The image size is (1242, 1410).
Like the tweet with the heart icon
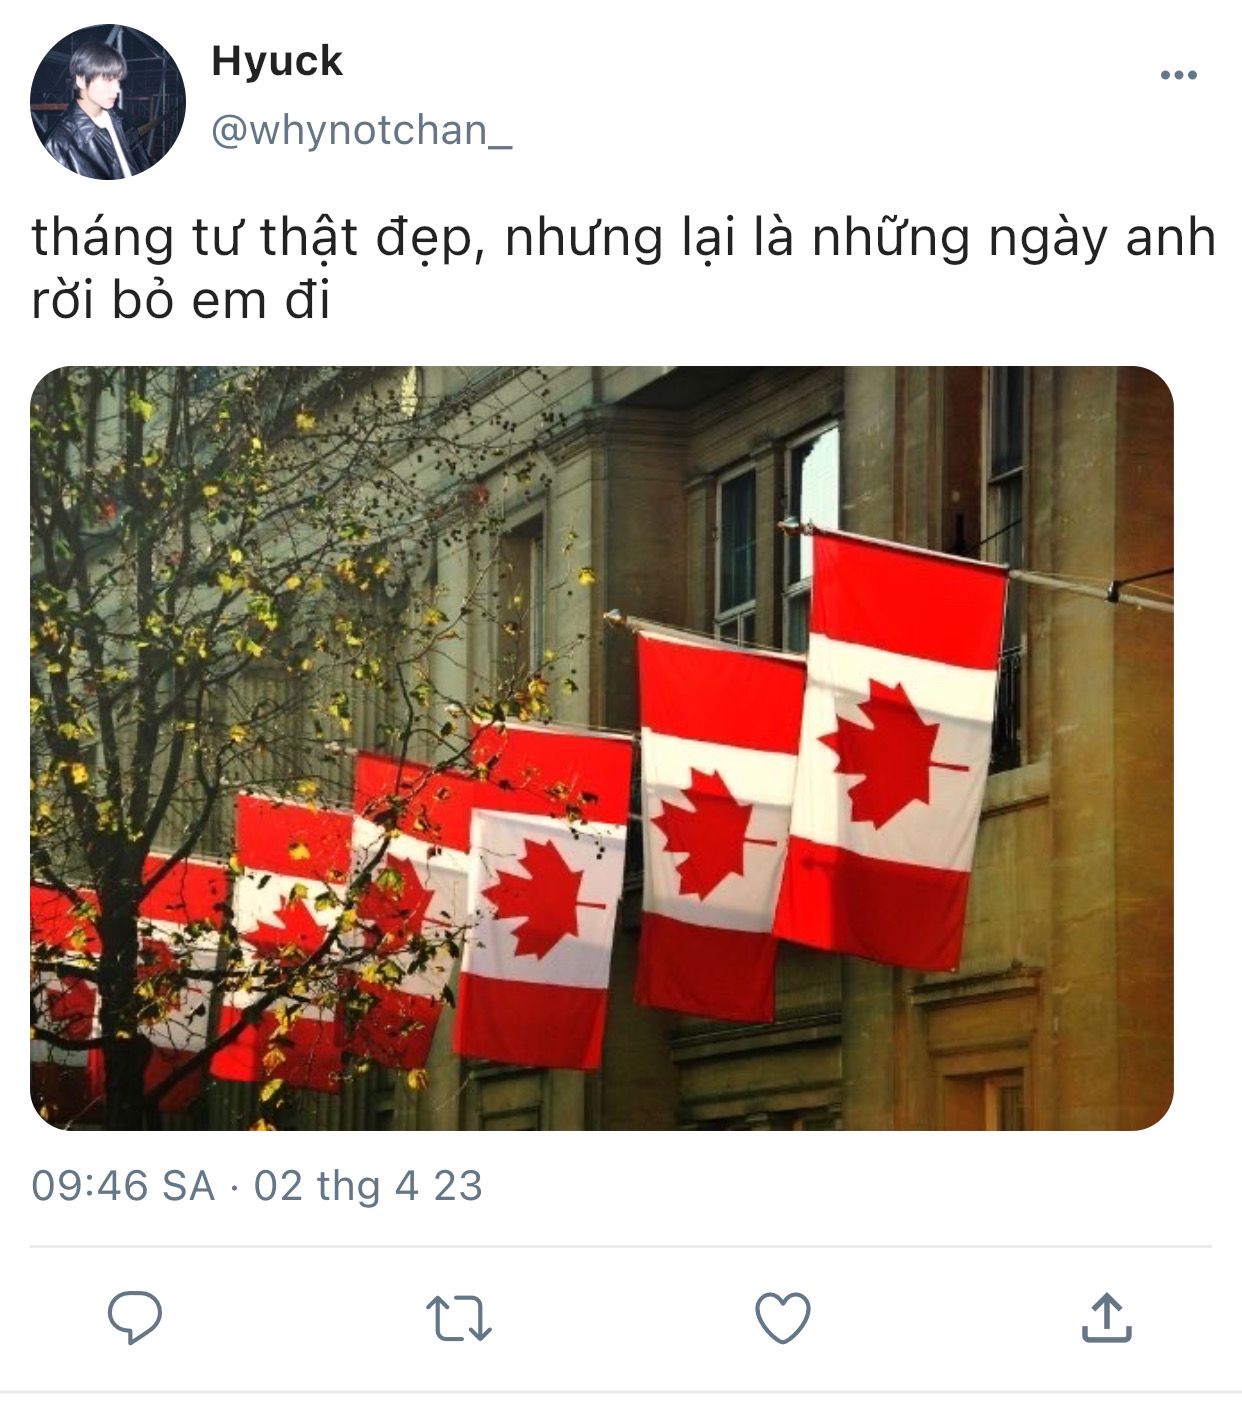782,1318
